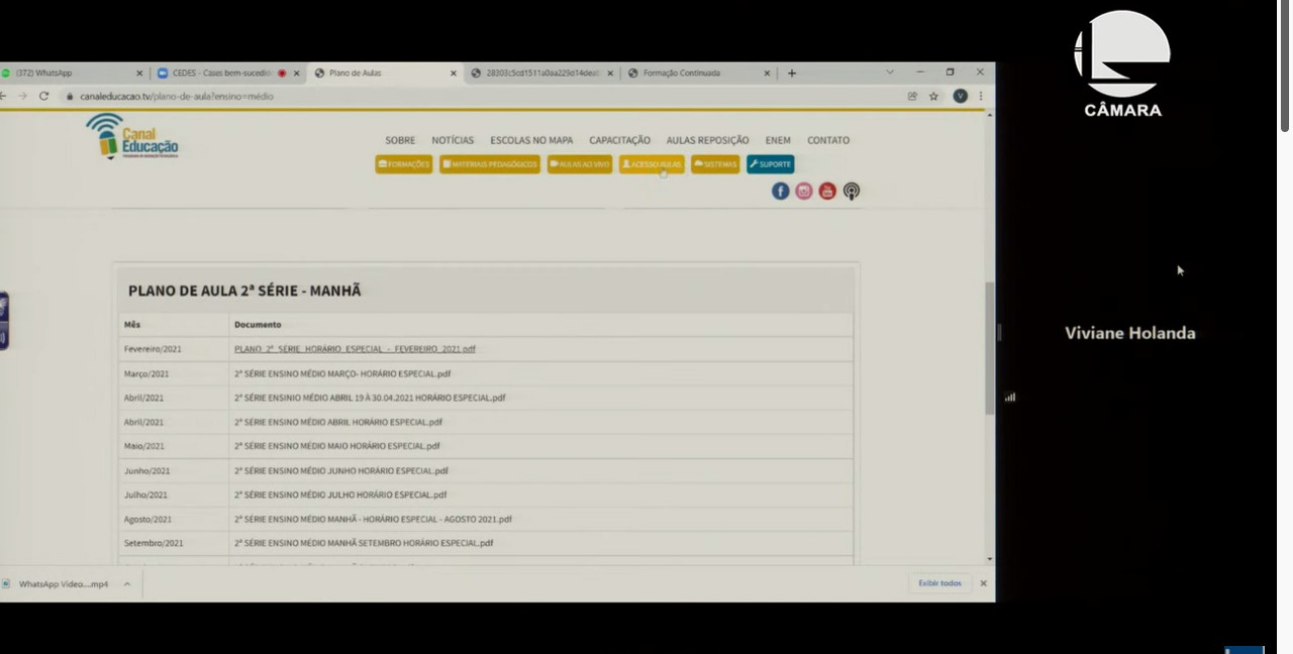Click the share page icon in address bar
Viewport: 1293px width, 654px height.
912,96
